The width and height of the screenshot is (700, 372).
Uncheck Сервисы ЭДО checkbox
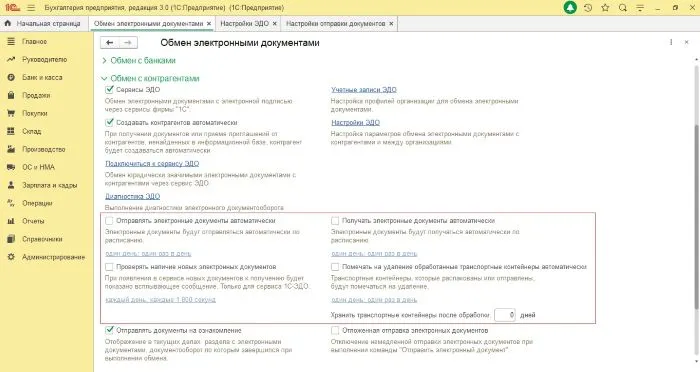pos(109,89)
